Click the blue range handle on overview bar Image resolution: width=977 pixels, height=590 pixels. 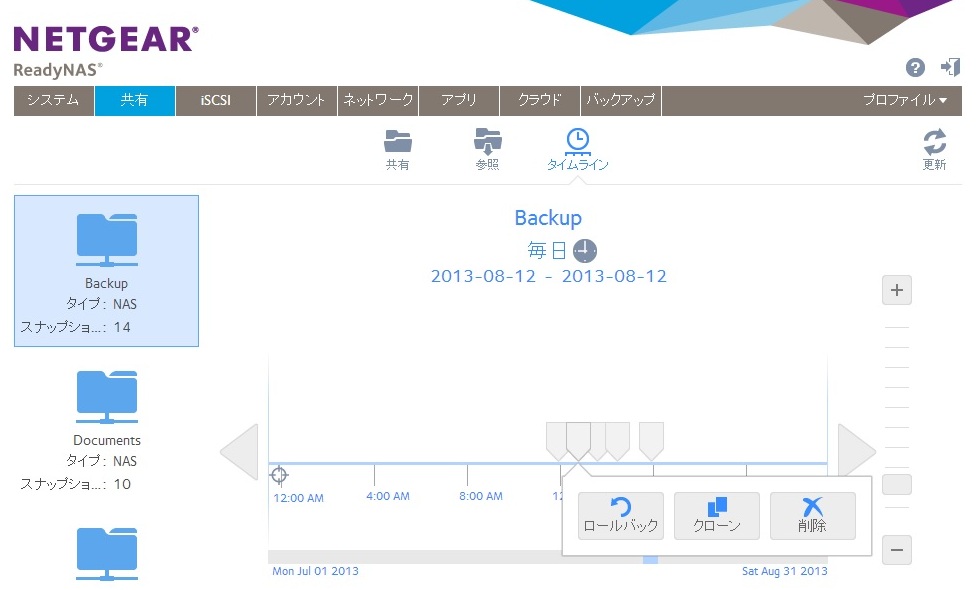(650, 559)
